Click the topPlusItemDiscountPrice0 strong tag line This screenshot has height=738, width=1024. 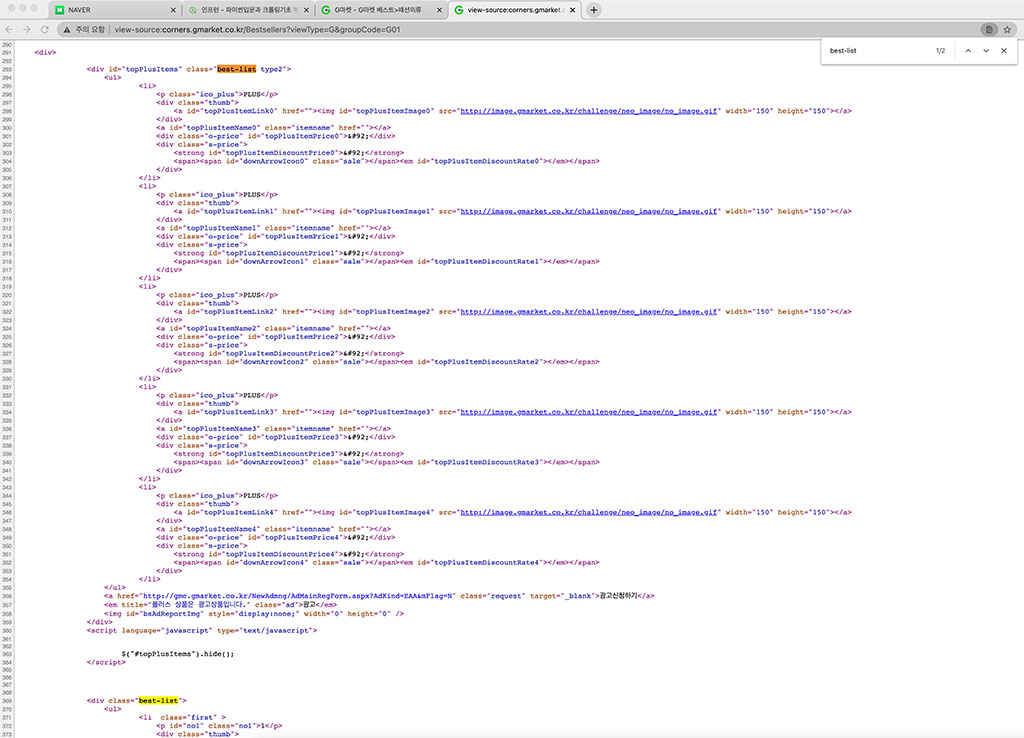(x=289, y=153)
